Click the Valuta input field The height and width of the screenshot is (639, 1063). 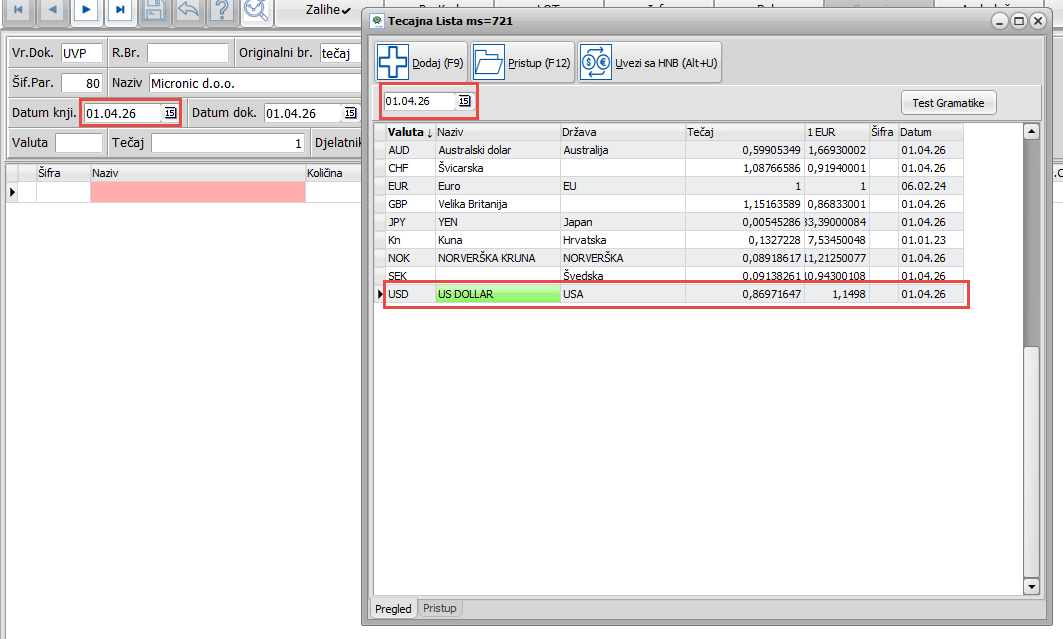tap(79, 143)
